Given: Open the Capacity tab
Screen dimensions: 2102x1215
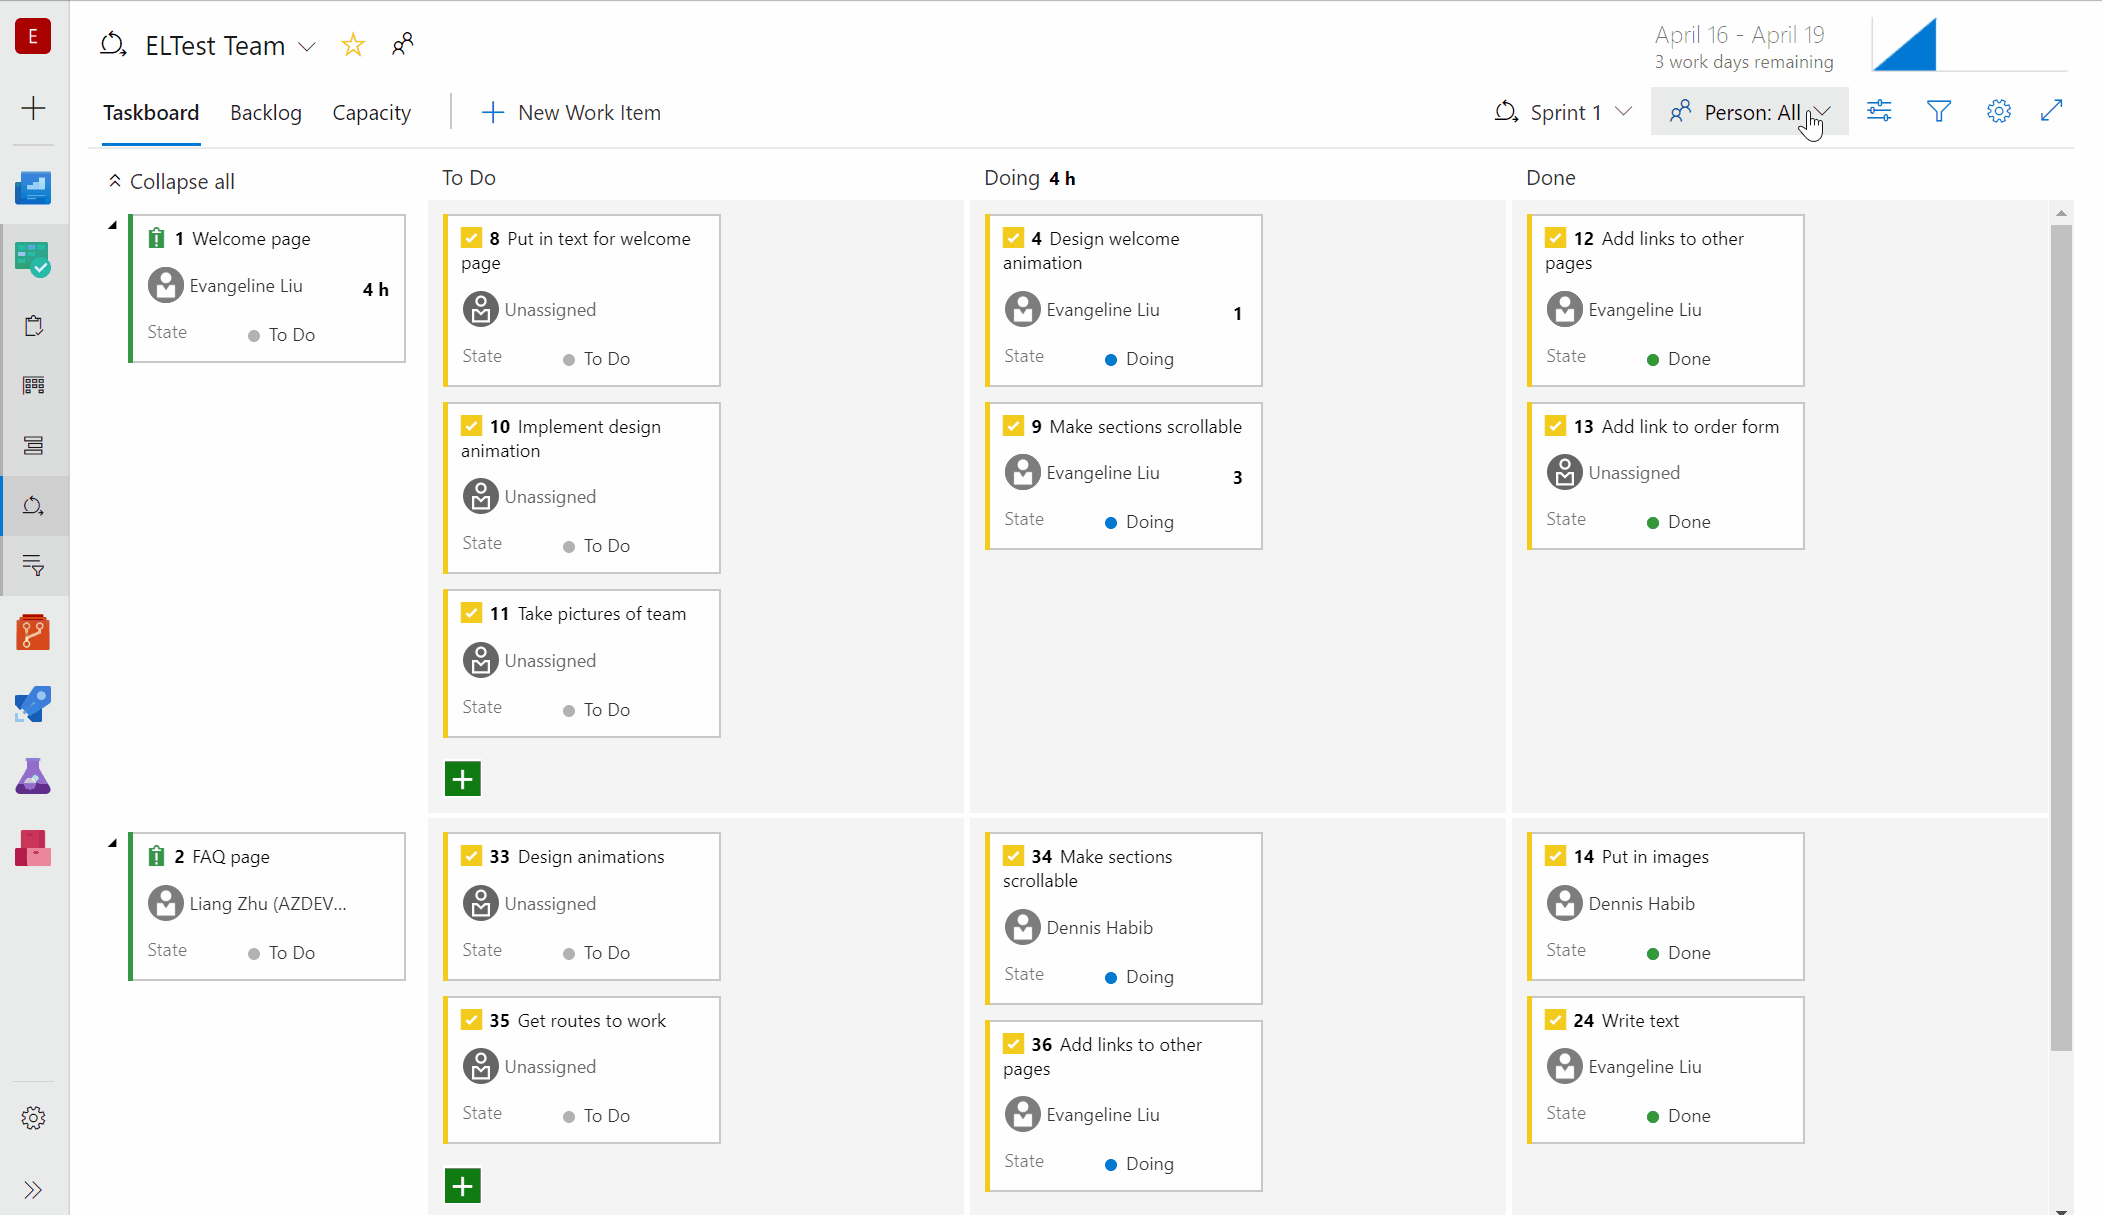Looking at the screenshot, I should tap(371, 112).
